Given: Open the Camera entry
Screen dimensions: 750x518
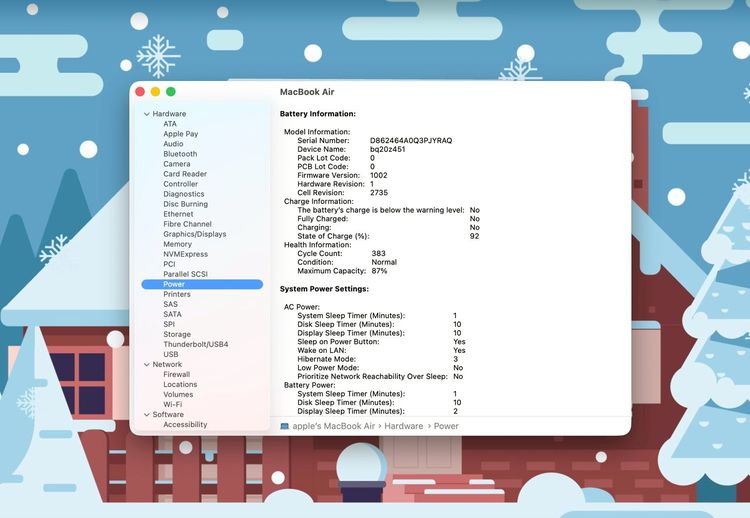Looking at the screenshot, I should (176, 164).
